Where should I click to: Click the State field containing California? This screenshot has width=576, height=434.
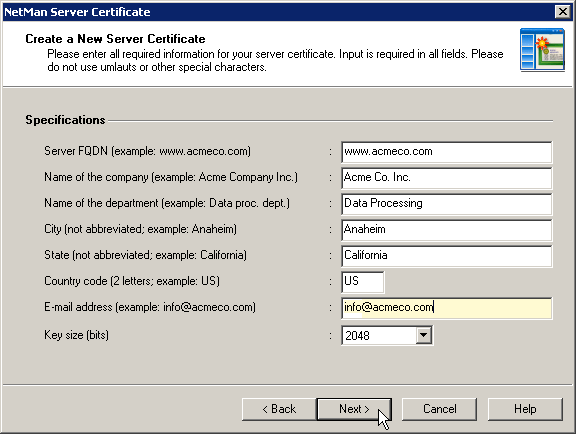point(446,256)
